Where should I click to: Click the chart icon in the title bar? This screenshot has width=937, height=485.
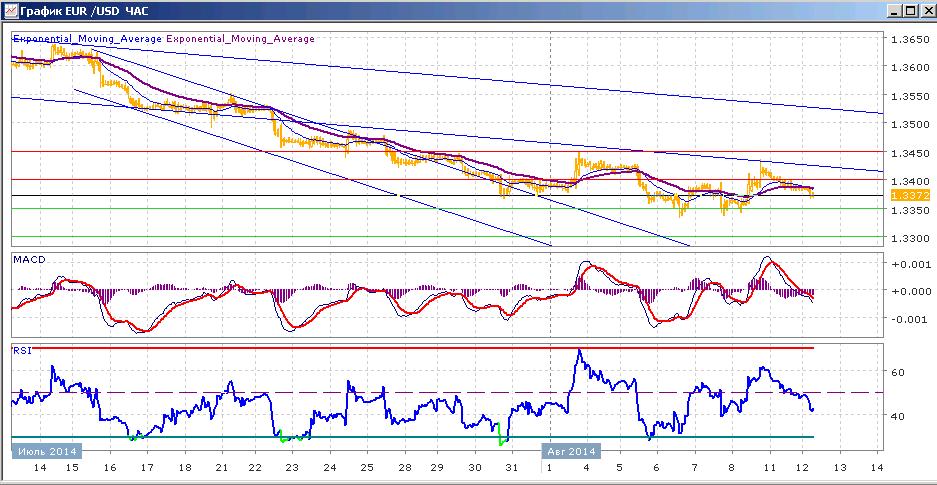[10, 11]
